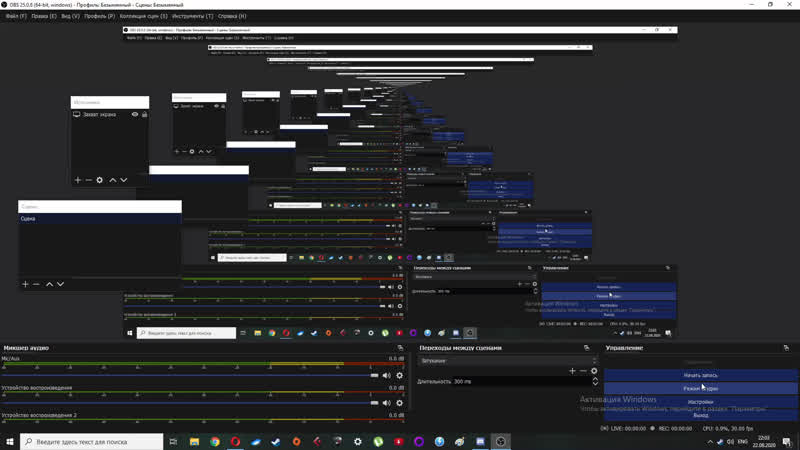Open the Справка menu
Screen dimensions: 800x450
coord(232,16)
